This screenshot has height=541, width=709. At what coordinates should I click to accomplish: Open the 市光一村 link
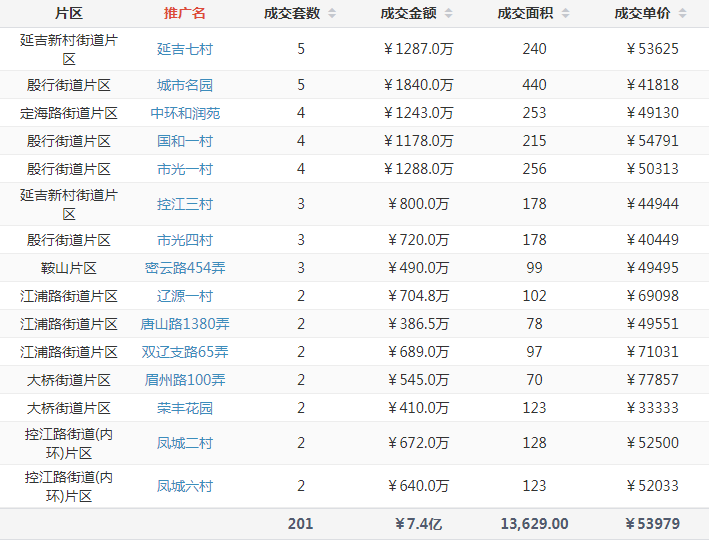coord(184,169)
